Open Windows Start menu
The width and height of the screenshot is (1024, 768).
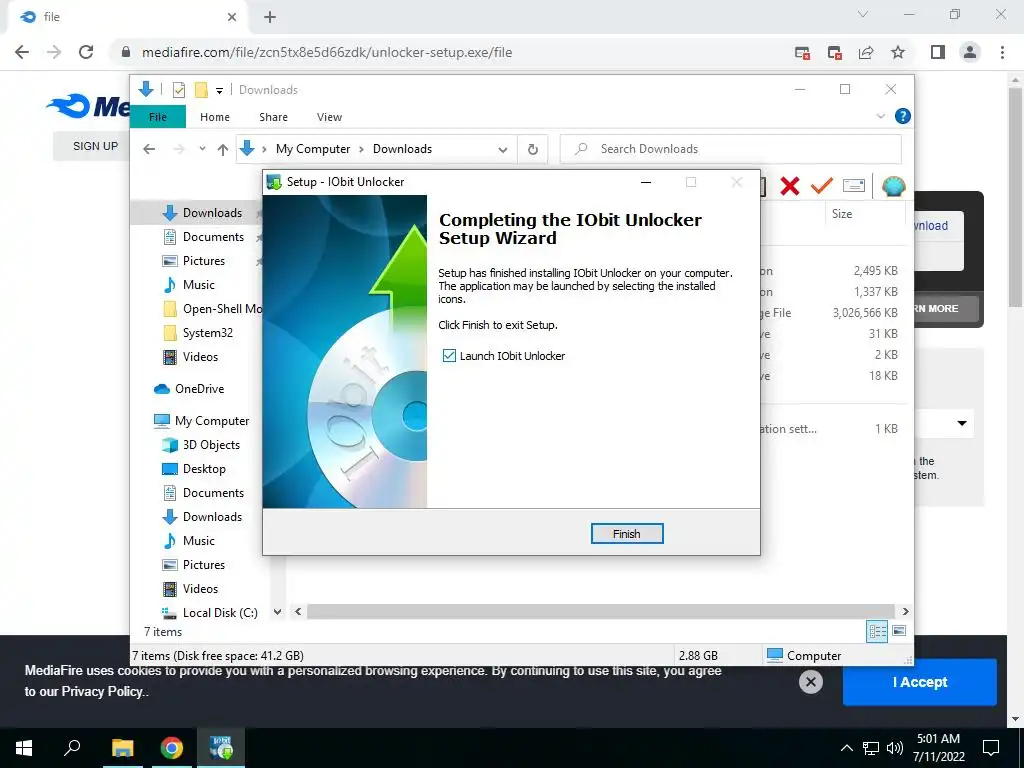[x=24, y=748]
